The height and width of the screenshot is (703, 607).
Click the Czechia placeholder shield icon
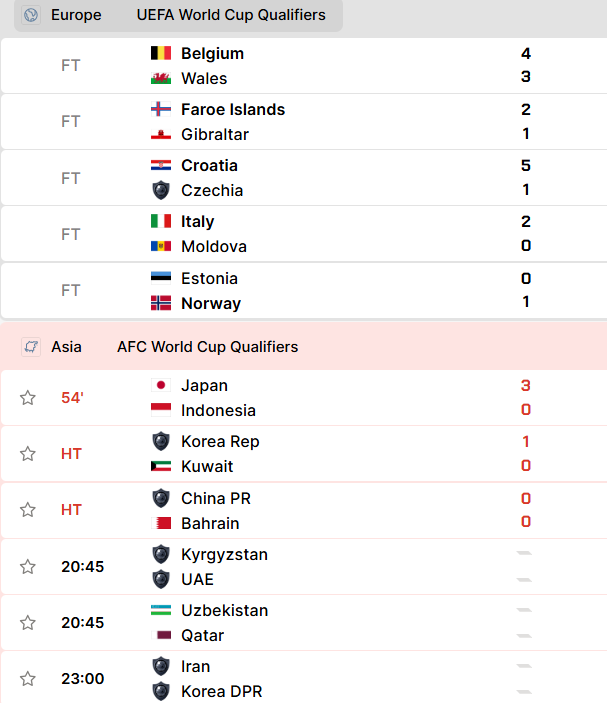[161, 191]
